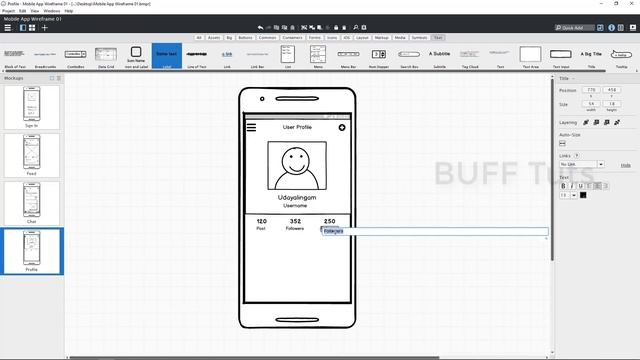Pick the Link control from library

pyautogui.click(x=227, y=56)
